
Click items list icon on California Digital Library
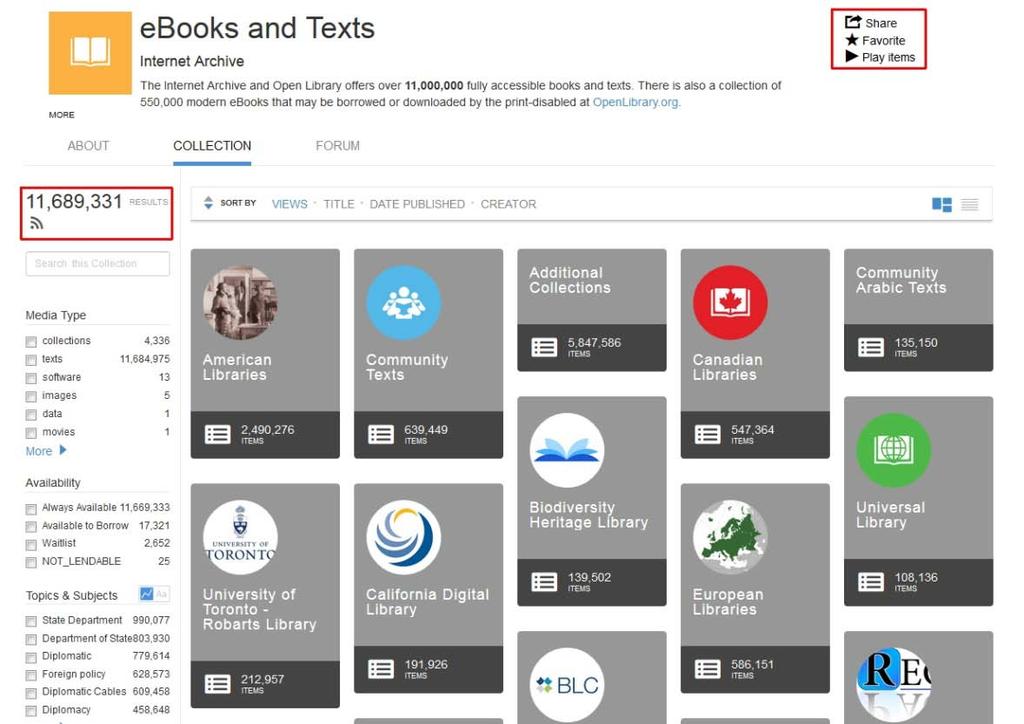click(381, 669)
